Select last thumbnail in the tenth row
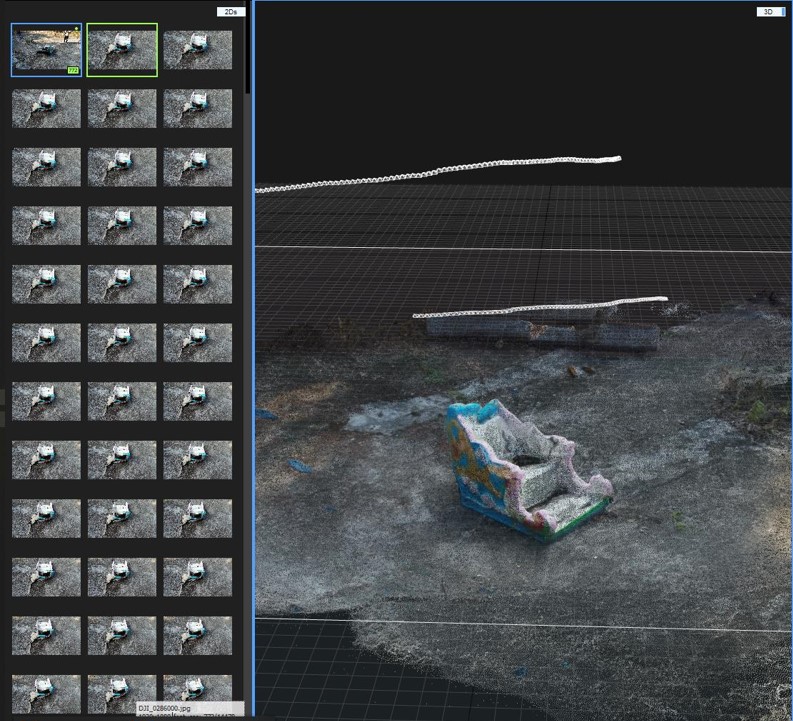The image size is (793, 721). click(198, 576)
